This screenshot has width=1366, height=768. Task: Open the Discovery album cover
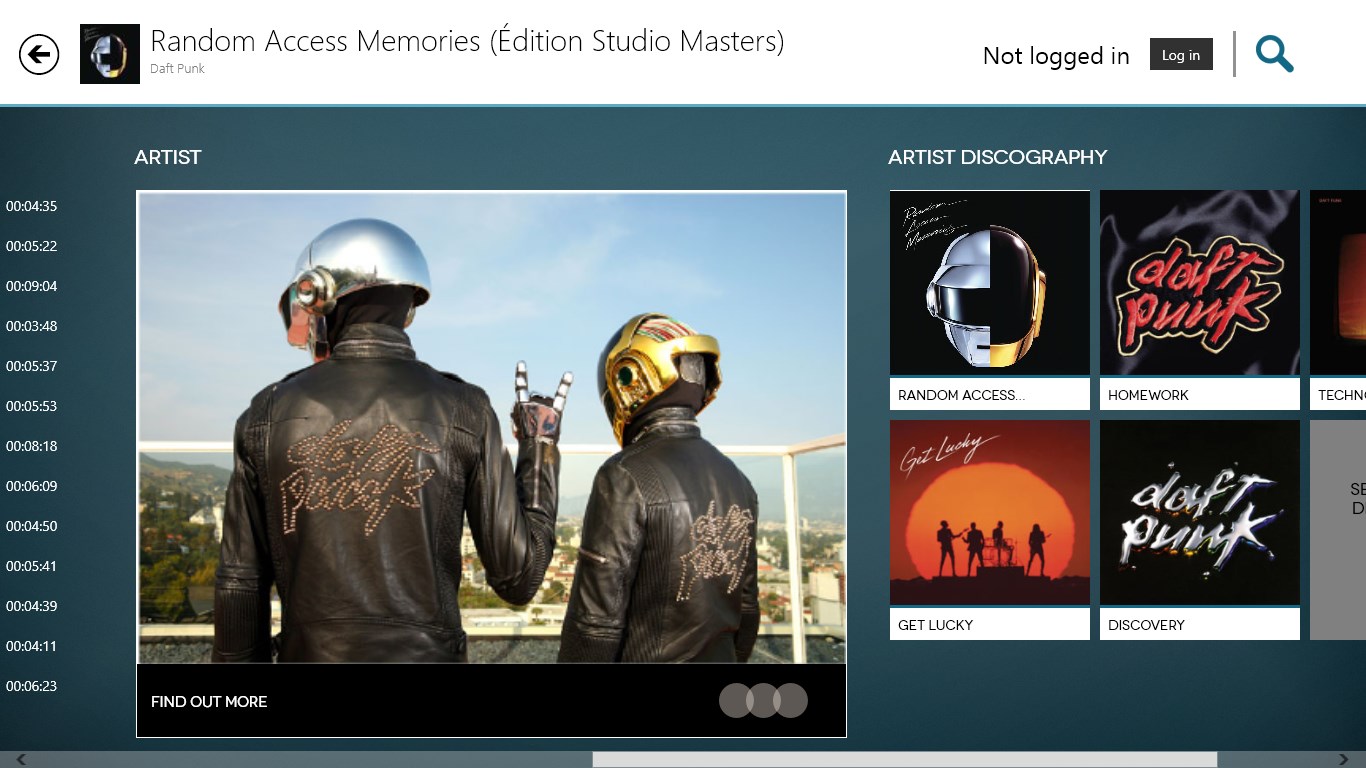[x=1200, y=512]
